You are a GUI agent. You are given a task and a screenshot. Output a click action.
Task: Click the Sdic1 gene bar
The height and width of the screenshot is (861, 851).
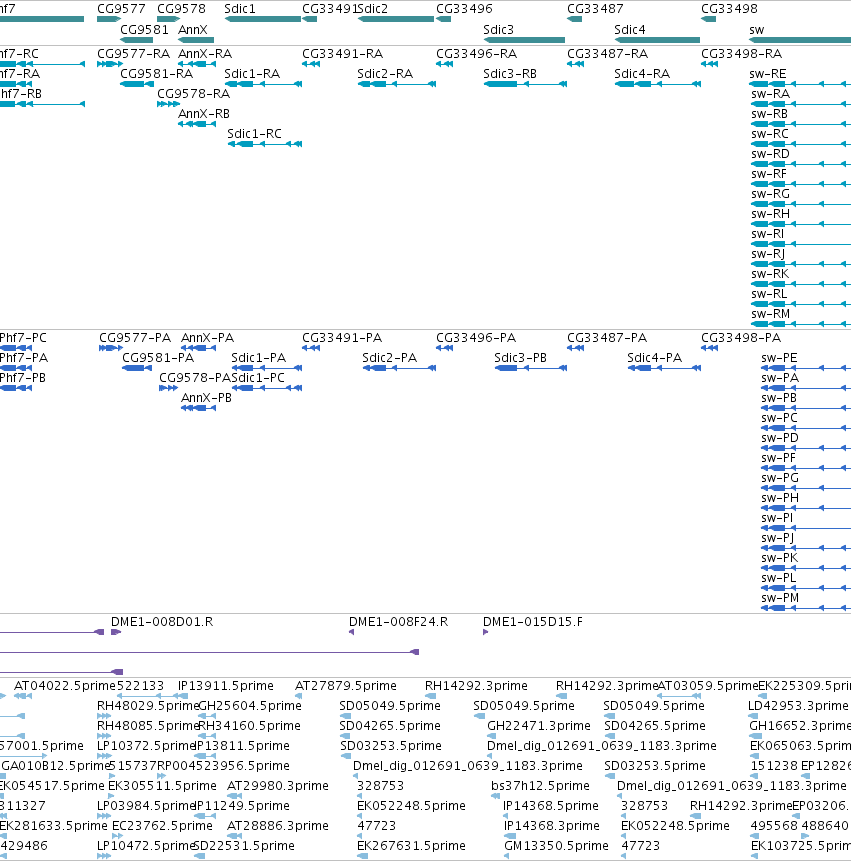[263, 19]
